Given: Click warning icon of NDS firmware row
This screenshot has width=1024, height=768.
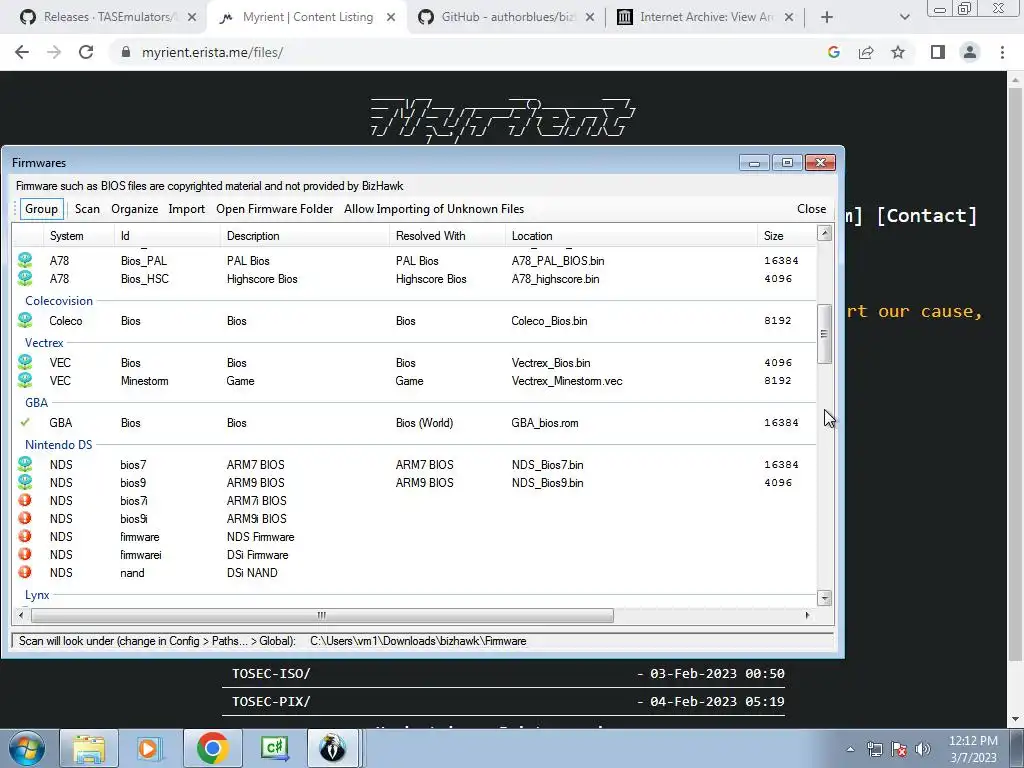Looking at the screenshot, I should coord(25,536).
